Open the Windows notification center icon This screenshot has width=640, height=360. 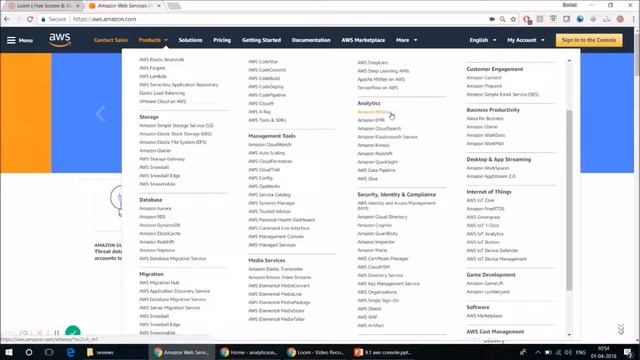[x=628, y=352]
